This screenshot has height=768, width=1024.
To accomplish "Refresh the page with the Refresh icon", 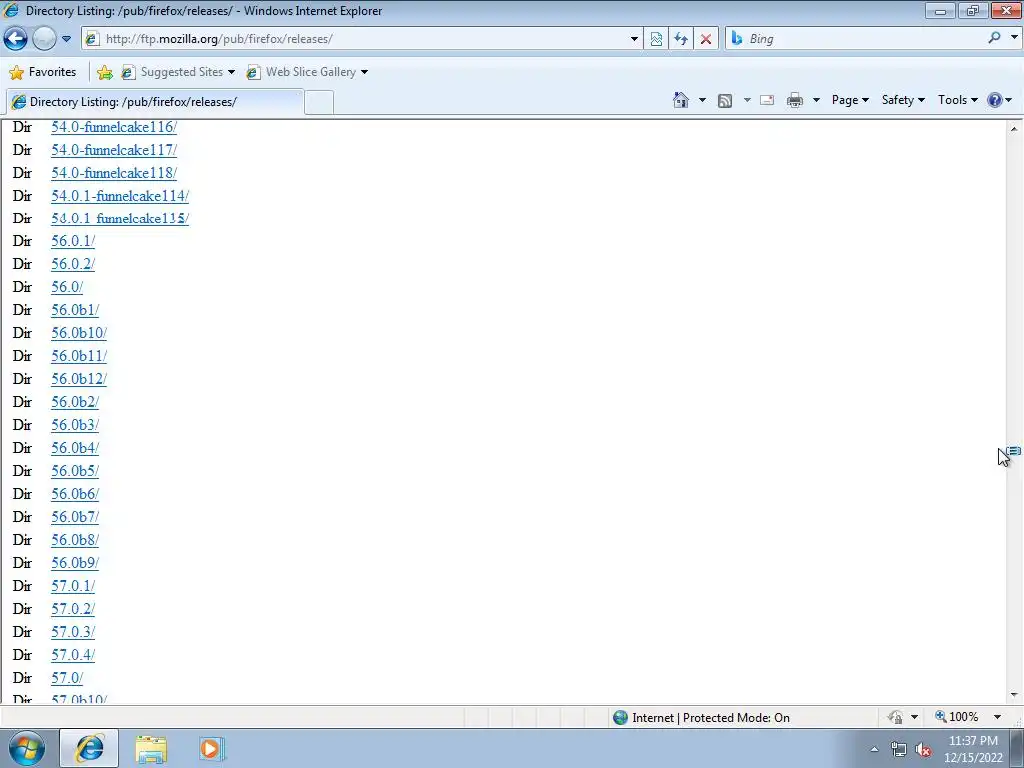I will 681,39.
